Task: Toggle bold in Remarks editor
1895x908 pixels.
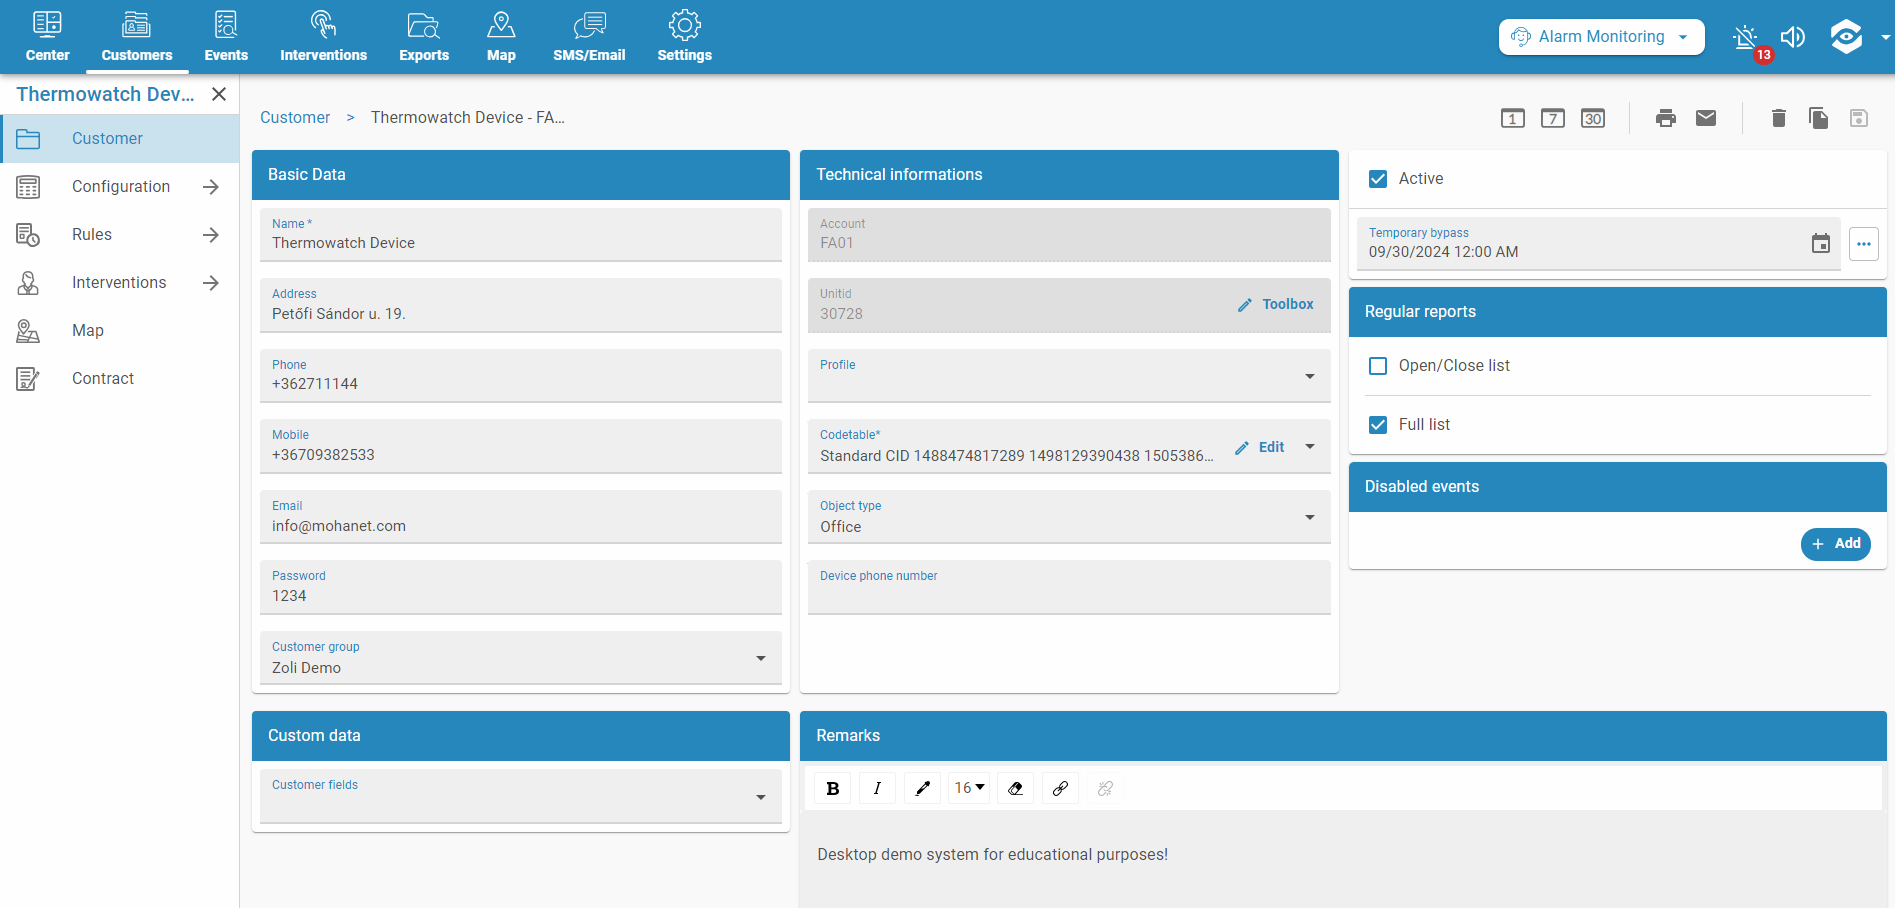Action: click(833, 789)
